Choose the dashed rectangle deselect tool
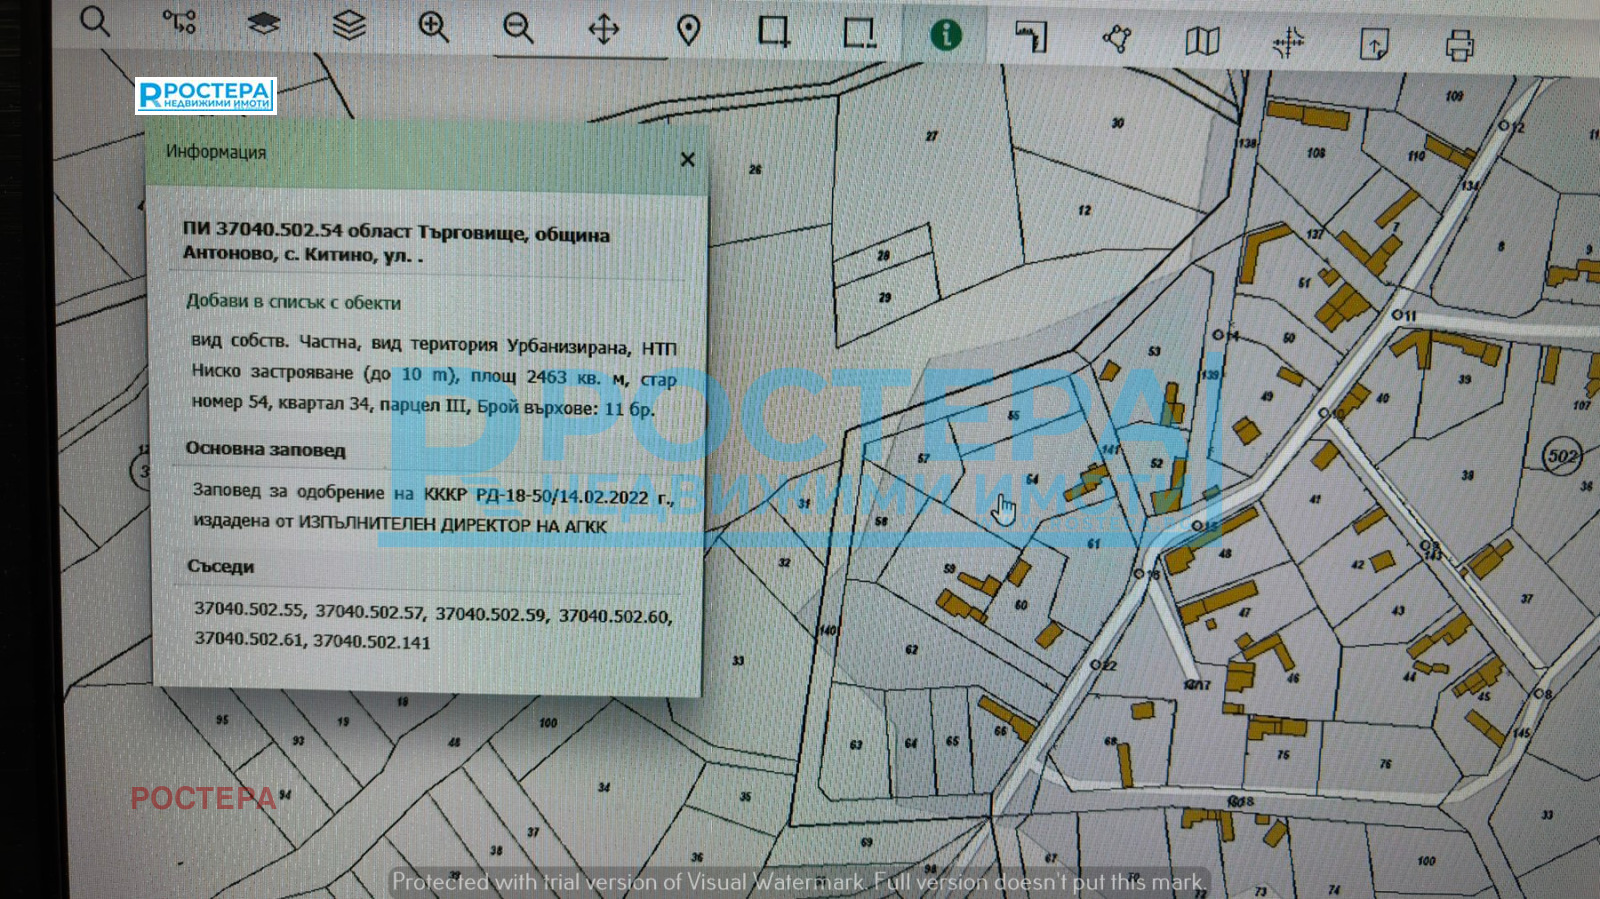The height and width of the screenshot is (899, 1600). click(x=859, y=33)
